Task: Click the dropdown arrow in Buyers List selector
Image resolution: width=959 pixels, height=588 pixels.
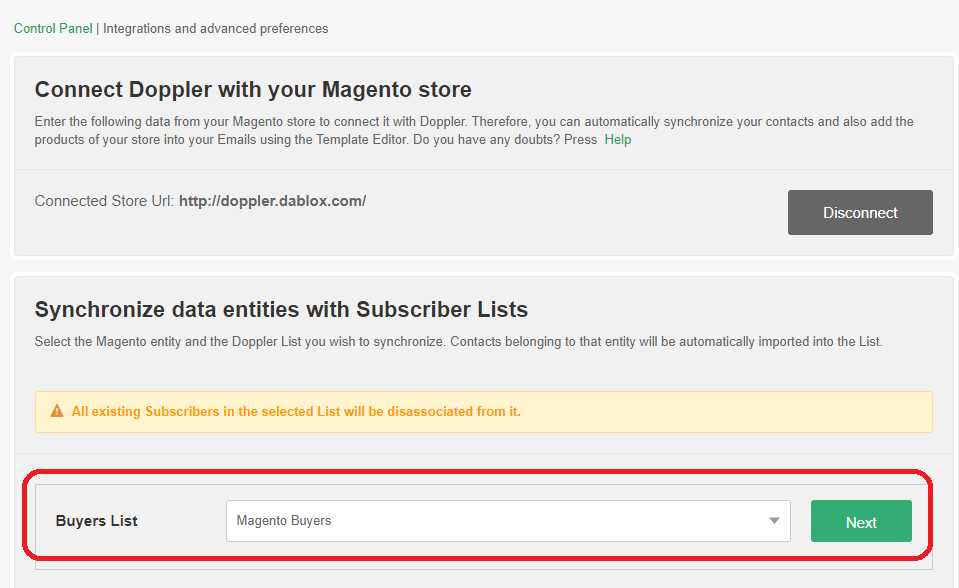Action: click(x=774, y=521)
